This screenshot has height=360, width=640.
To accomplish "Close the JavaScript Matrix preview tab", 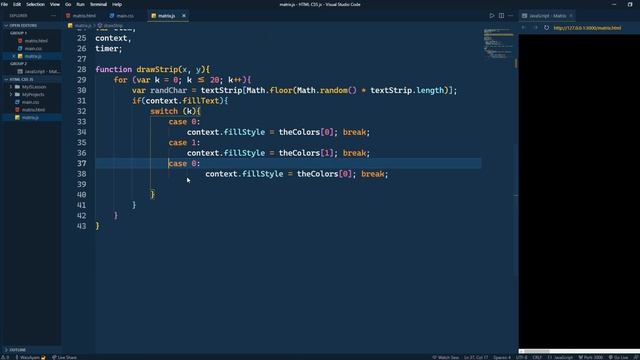I will point(571,16).
